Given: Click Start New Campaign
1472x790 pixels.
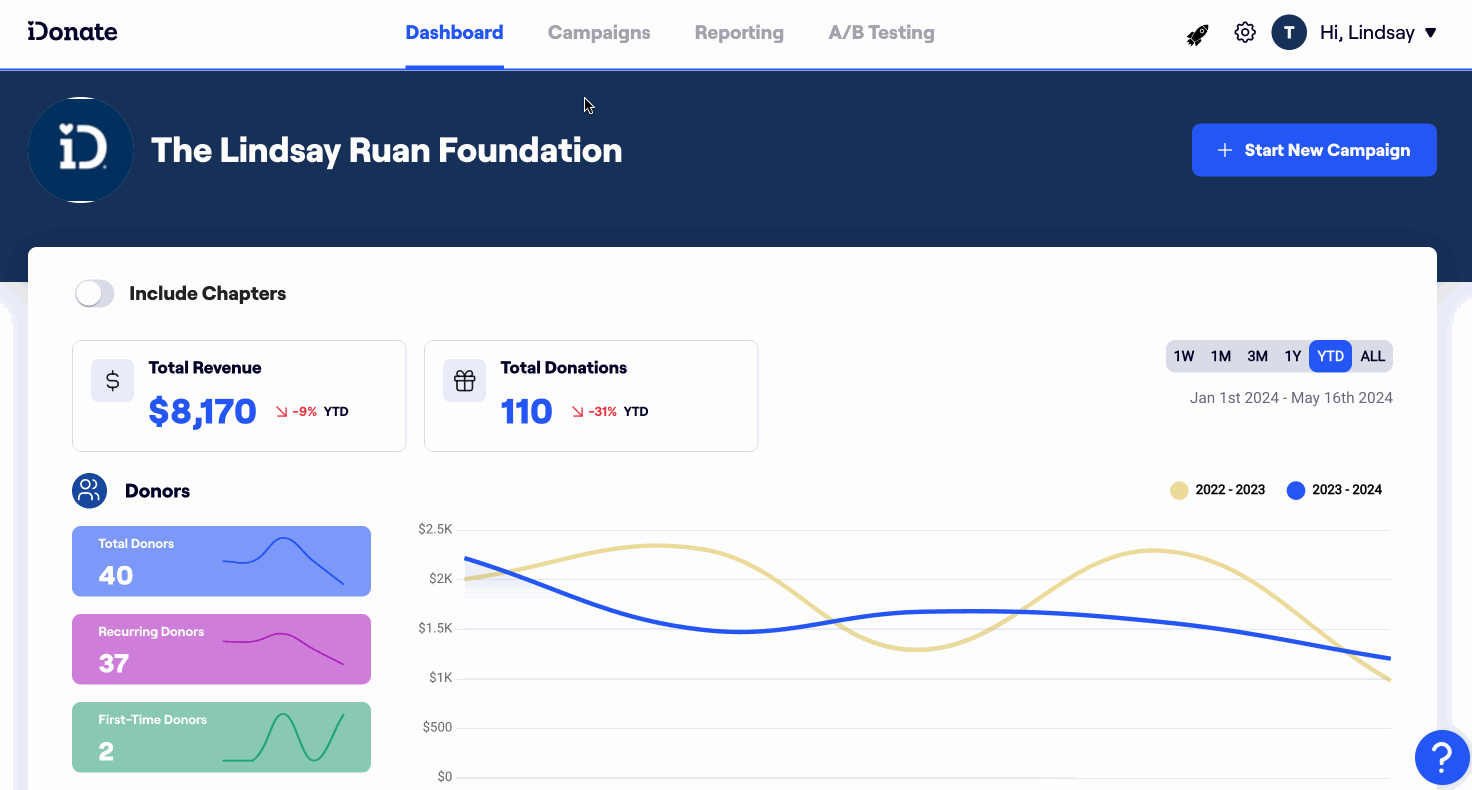Looking at the screenshot, I should pos(1314,149).
